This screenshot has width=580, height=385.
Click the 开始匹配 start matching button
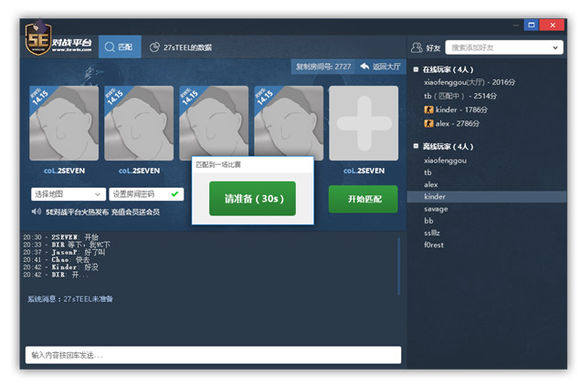coord(363,199)
